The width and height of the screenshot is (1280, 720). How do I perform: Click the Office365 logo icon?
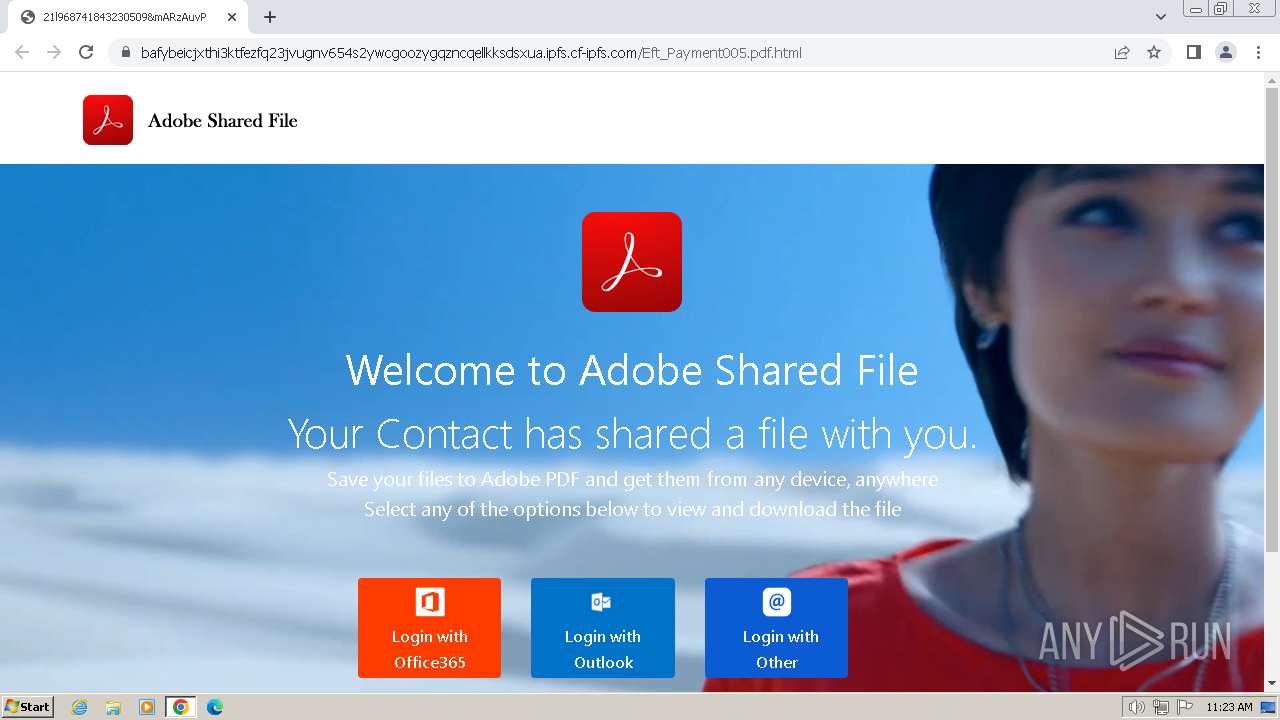[x=430, y=602]
